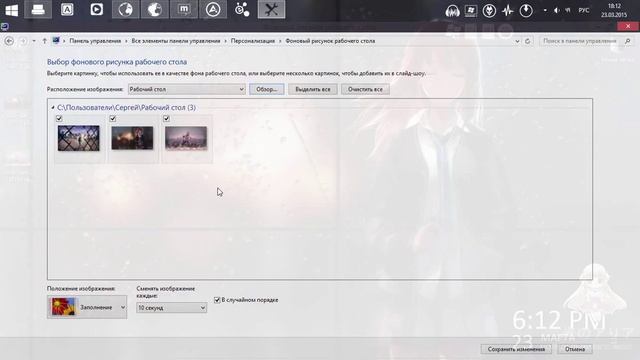Select the third pinkish wallpaper thumbnail
The image size is (640, 360).
tap(186, 138)
